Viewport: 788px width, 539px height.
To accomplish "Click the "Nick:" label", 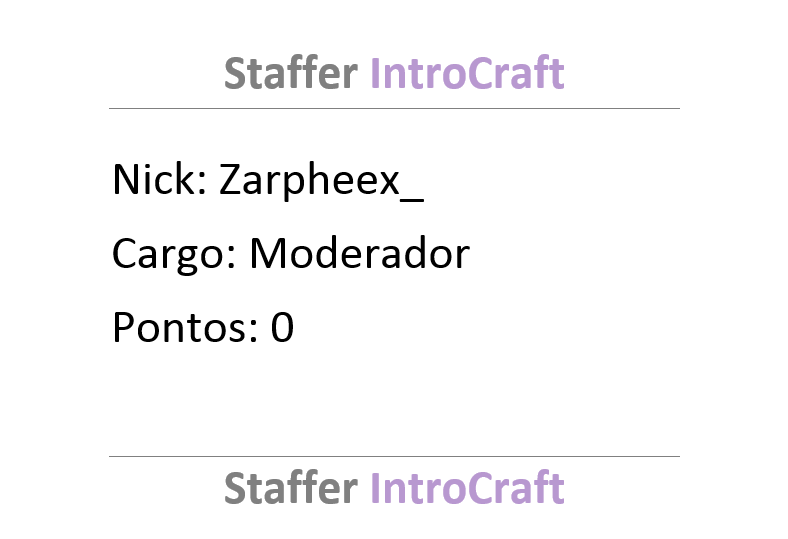I will point(159,179).
